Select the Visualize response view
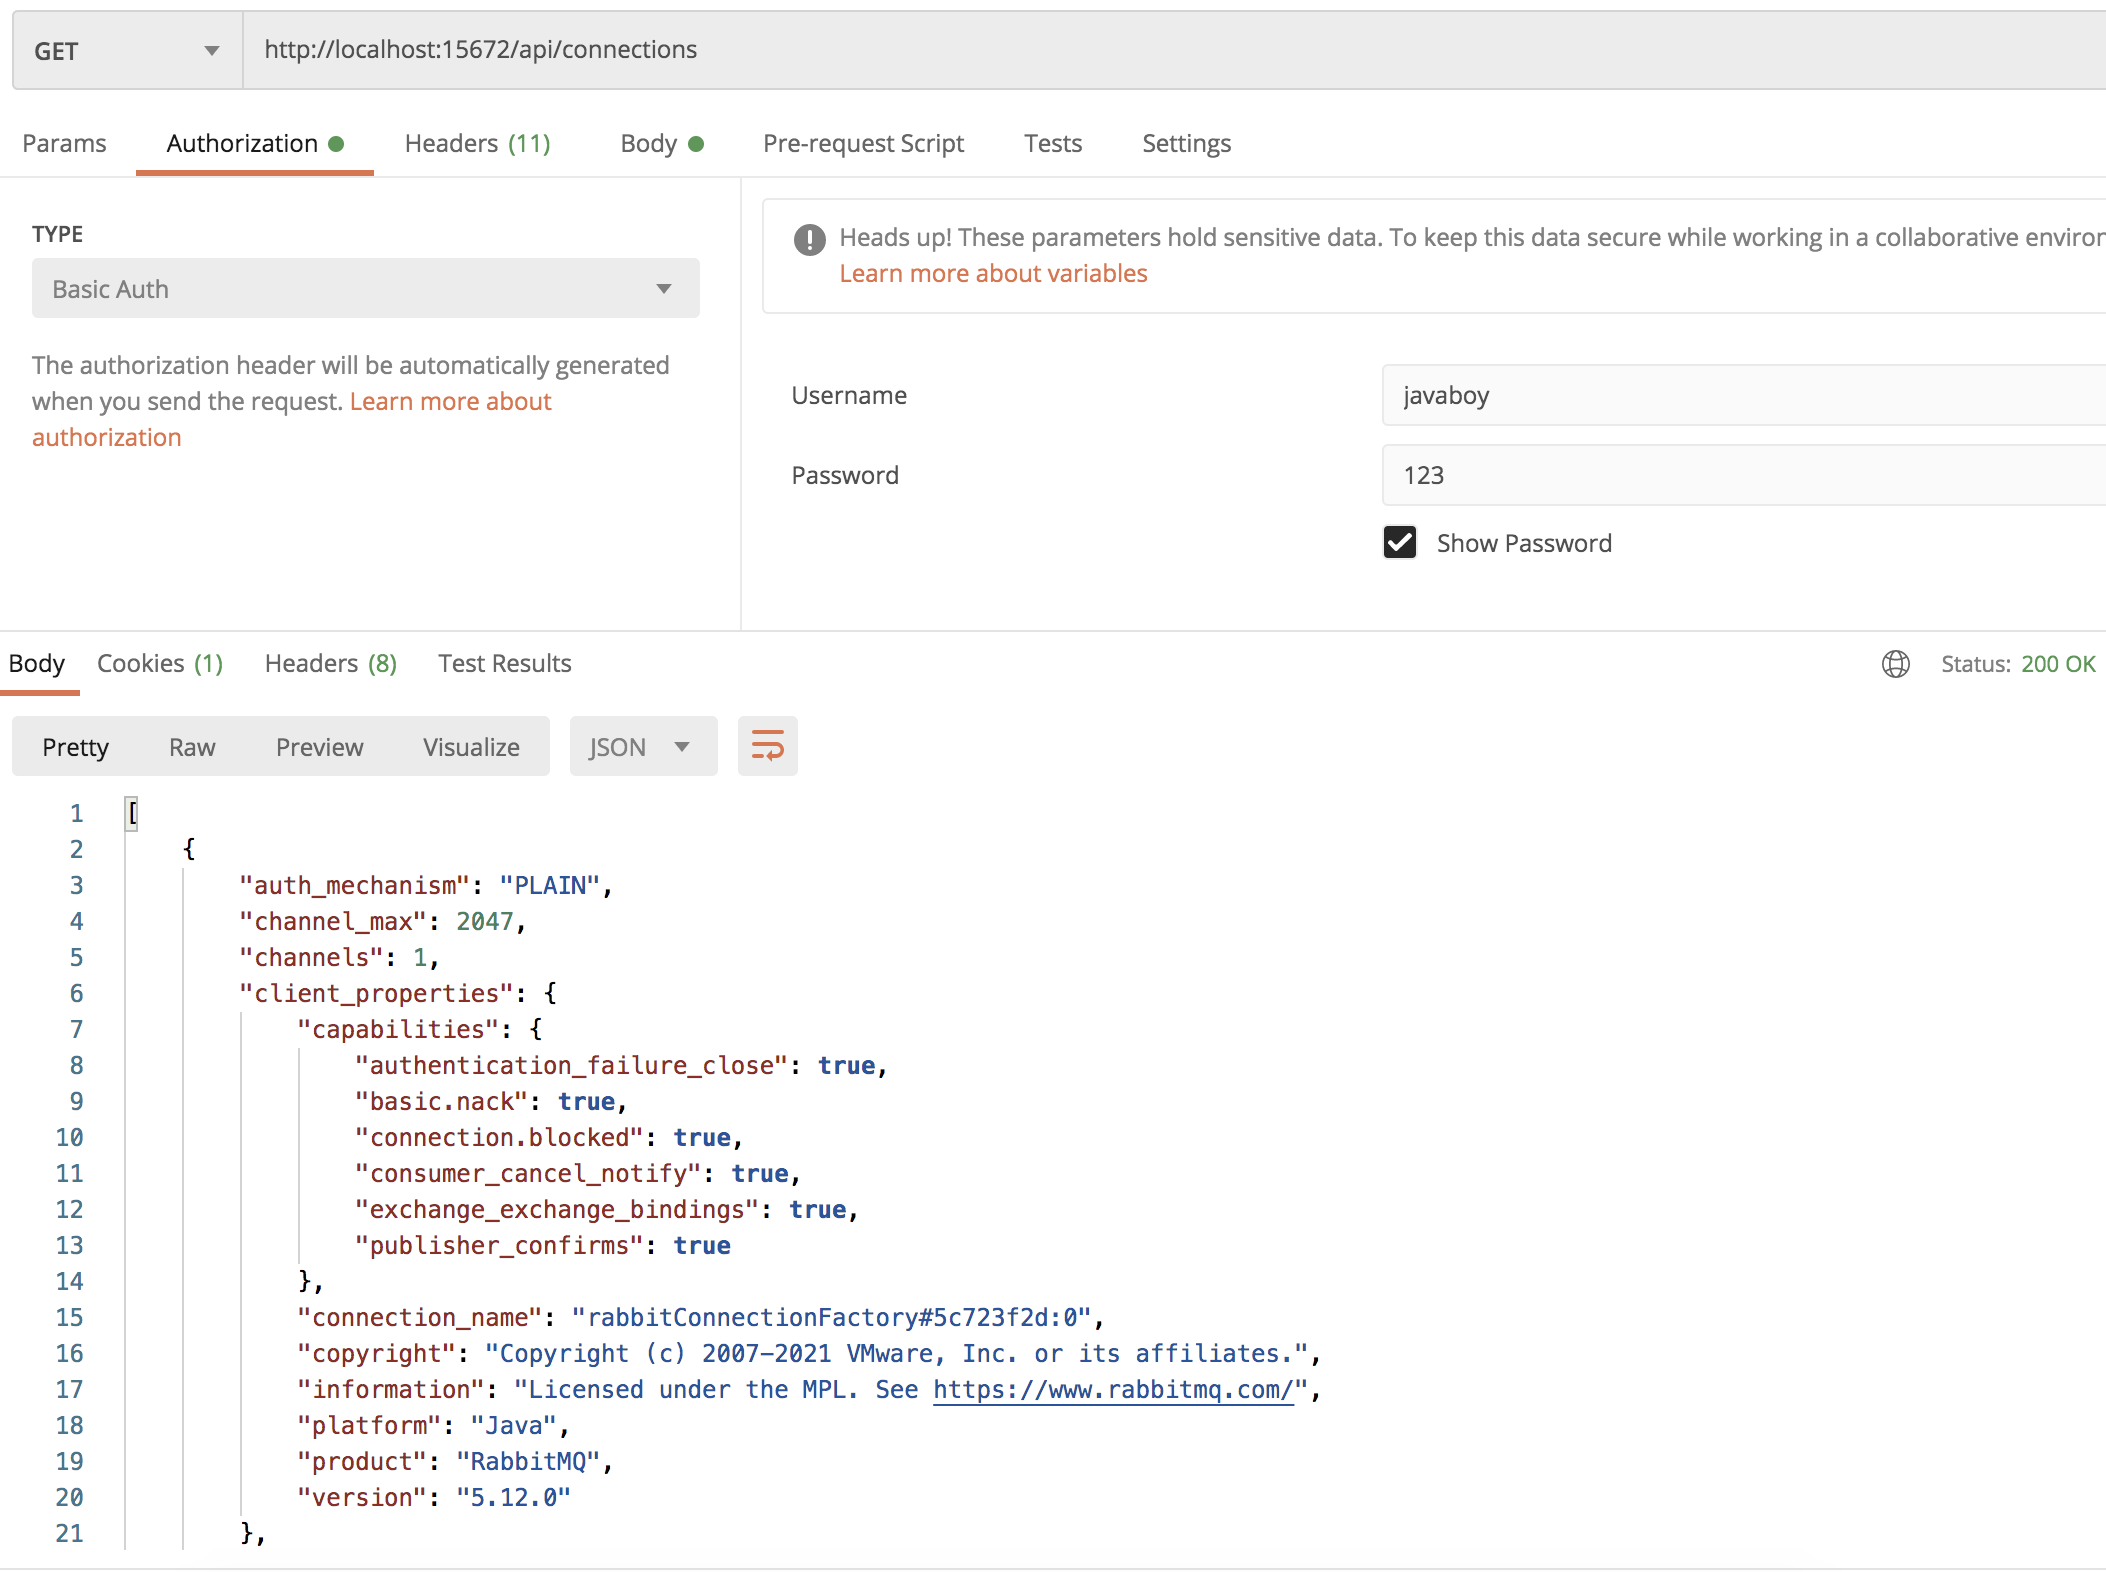The image size is (2106, 1572). pyautogui.click(x=471, y=747)
